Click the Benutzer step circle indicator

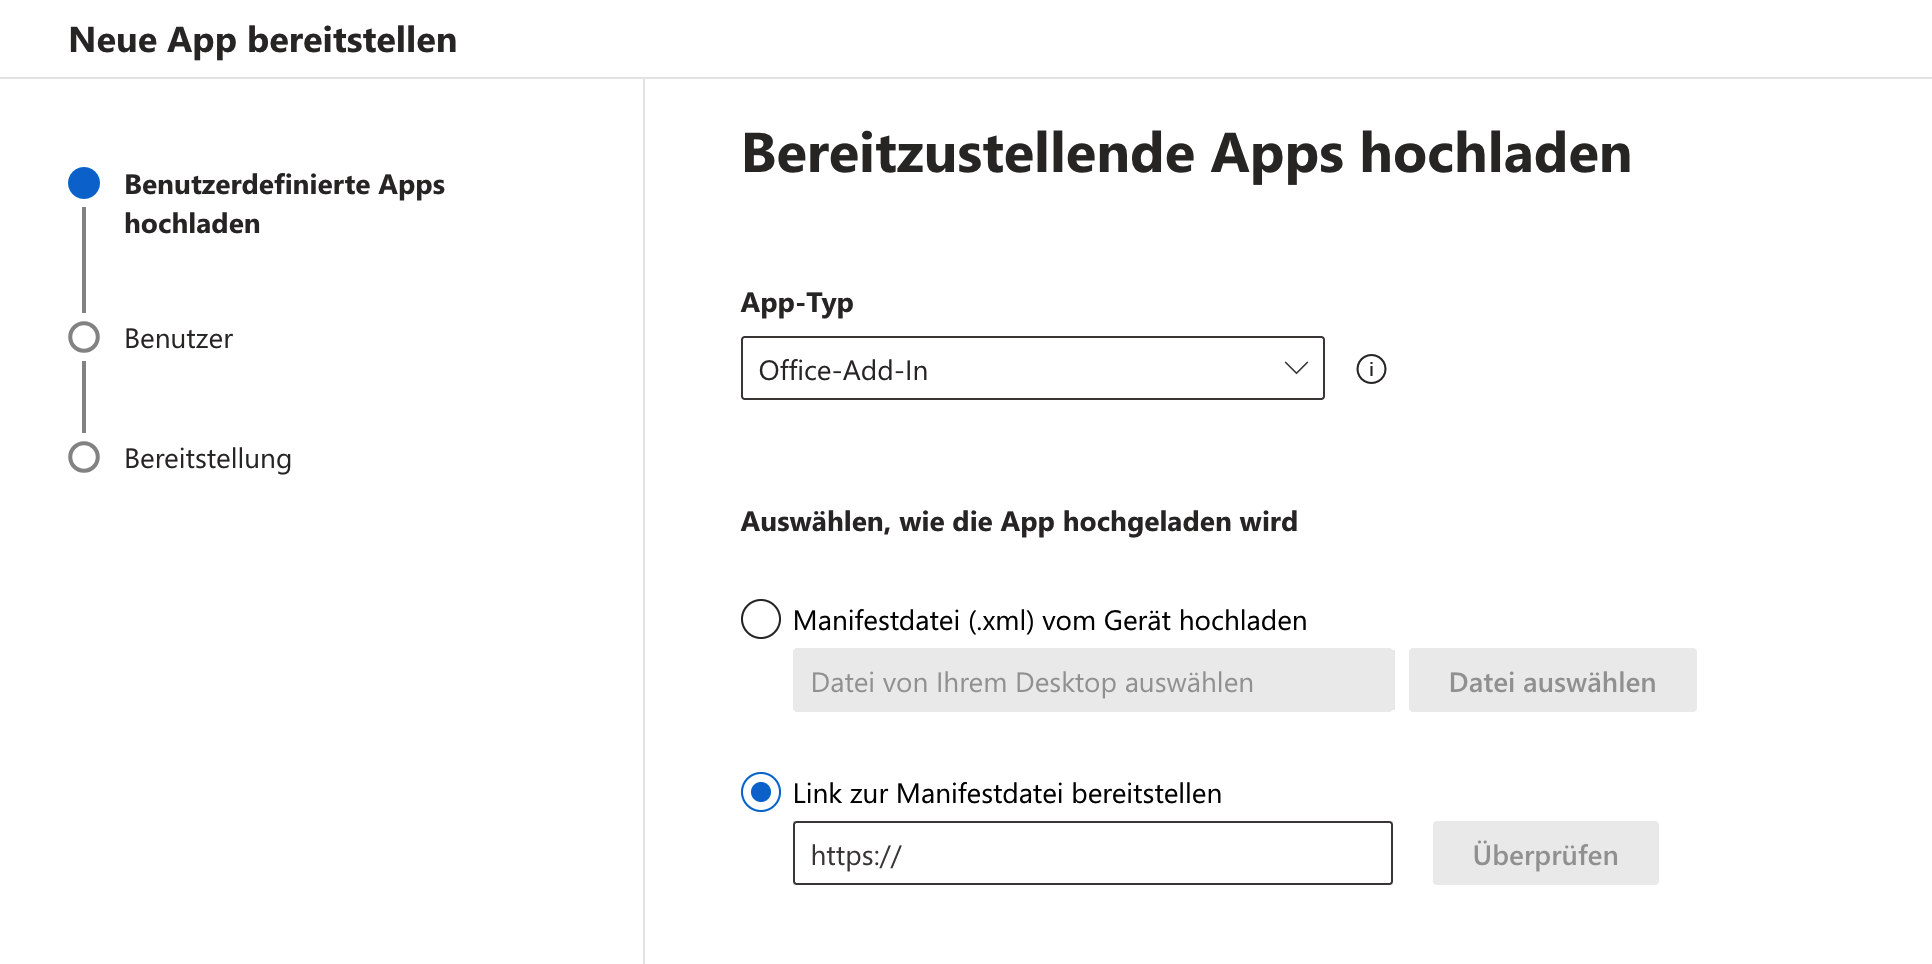pyautogui.click(x=84, y=338)
